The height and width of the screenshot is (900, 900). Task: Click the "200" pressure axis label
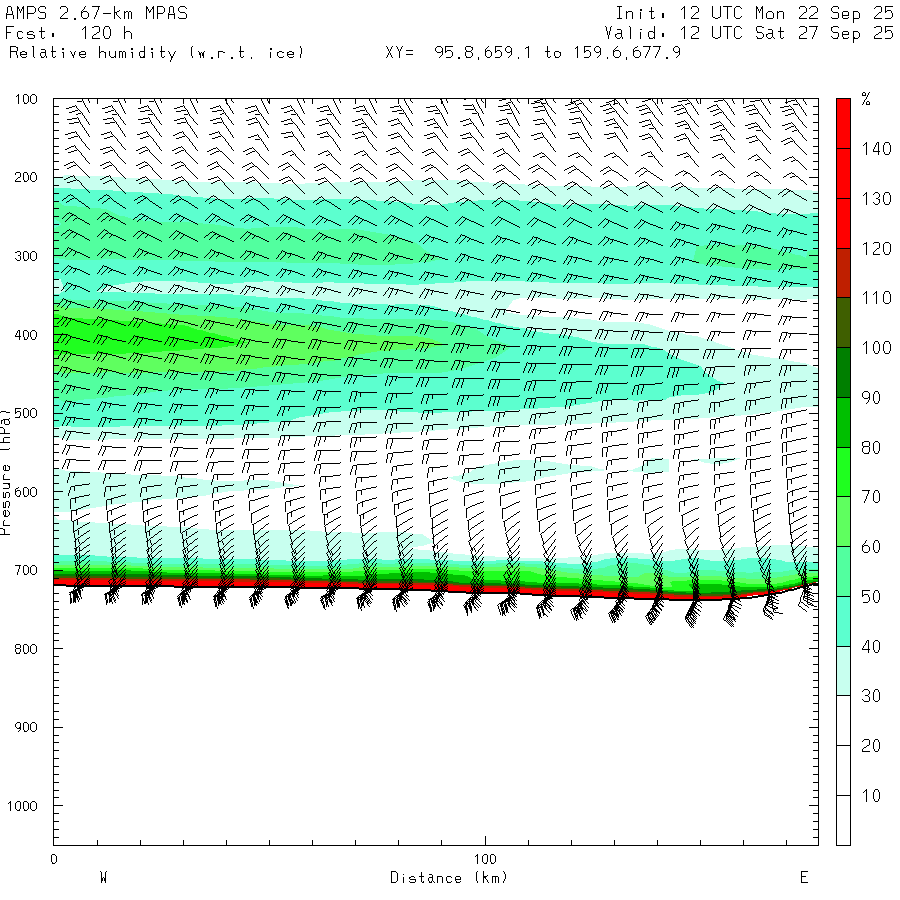tap(26, 177)
